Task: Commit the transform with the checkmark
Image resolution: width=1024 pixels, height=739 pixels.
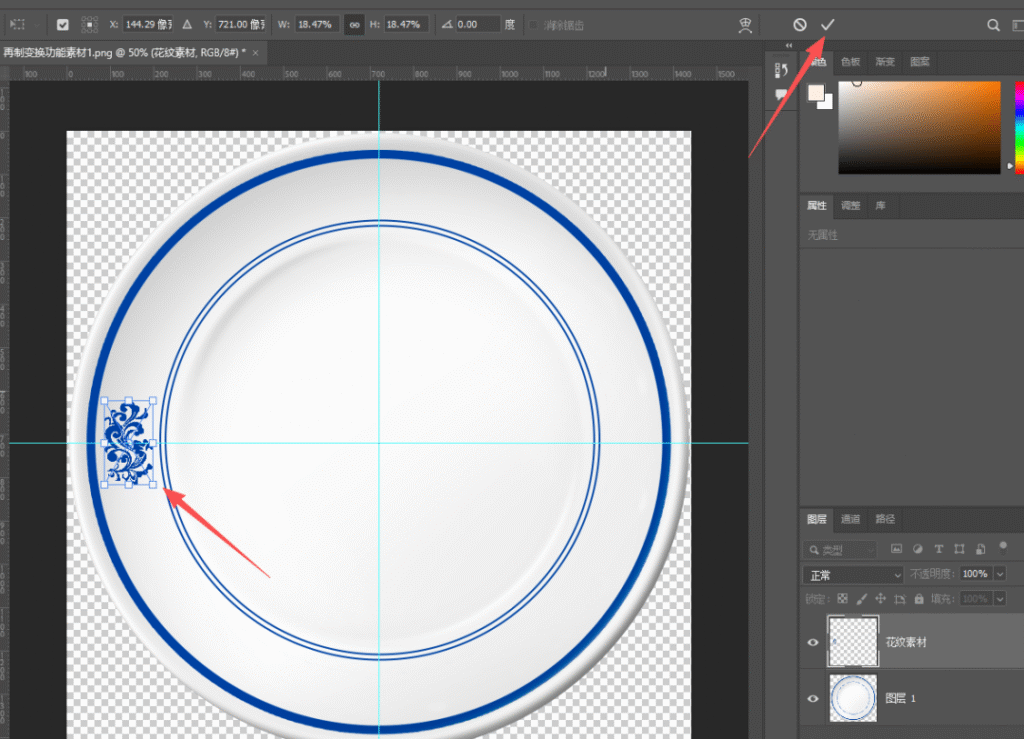Action: (x=827, y=25)
